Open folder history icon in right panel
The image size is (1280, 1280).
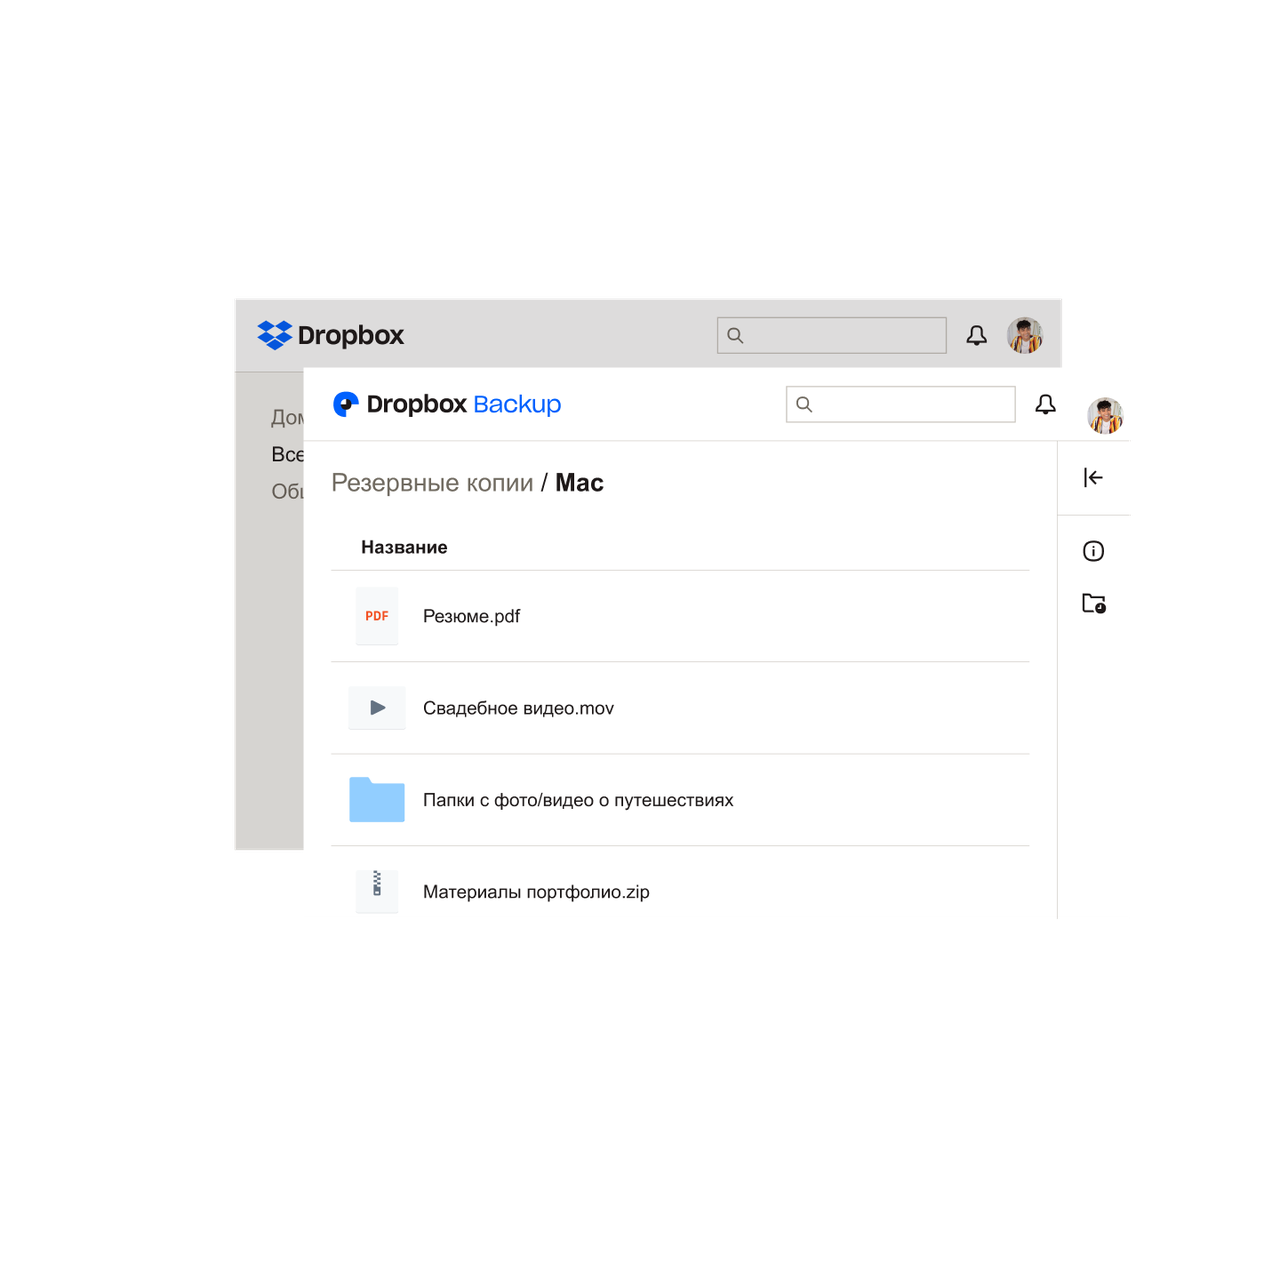point(1093,604)
